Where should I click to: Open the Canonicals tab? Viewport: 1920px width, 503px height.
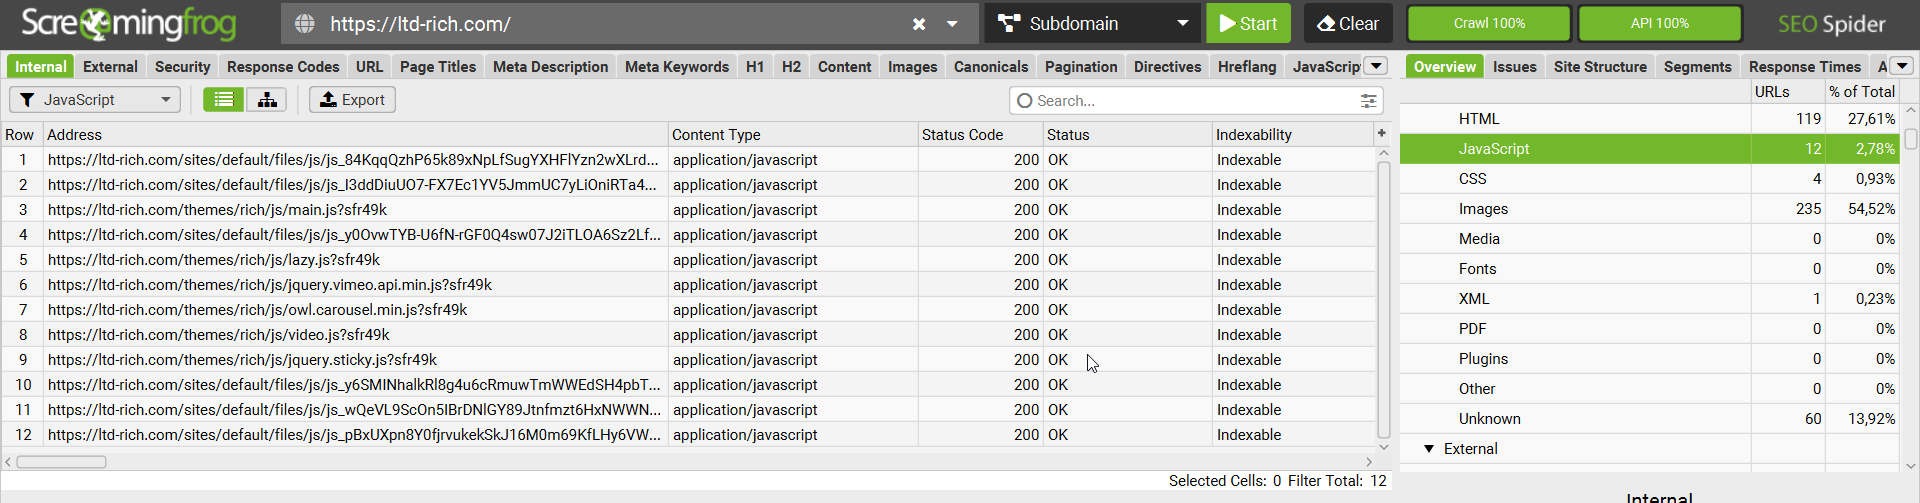tap(991, 66)
